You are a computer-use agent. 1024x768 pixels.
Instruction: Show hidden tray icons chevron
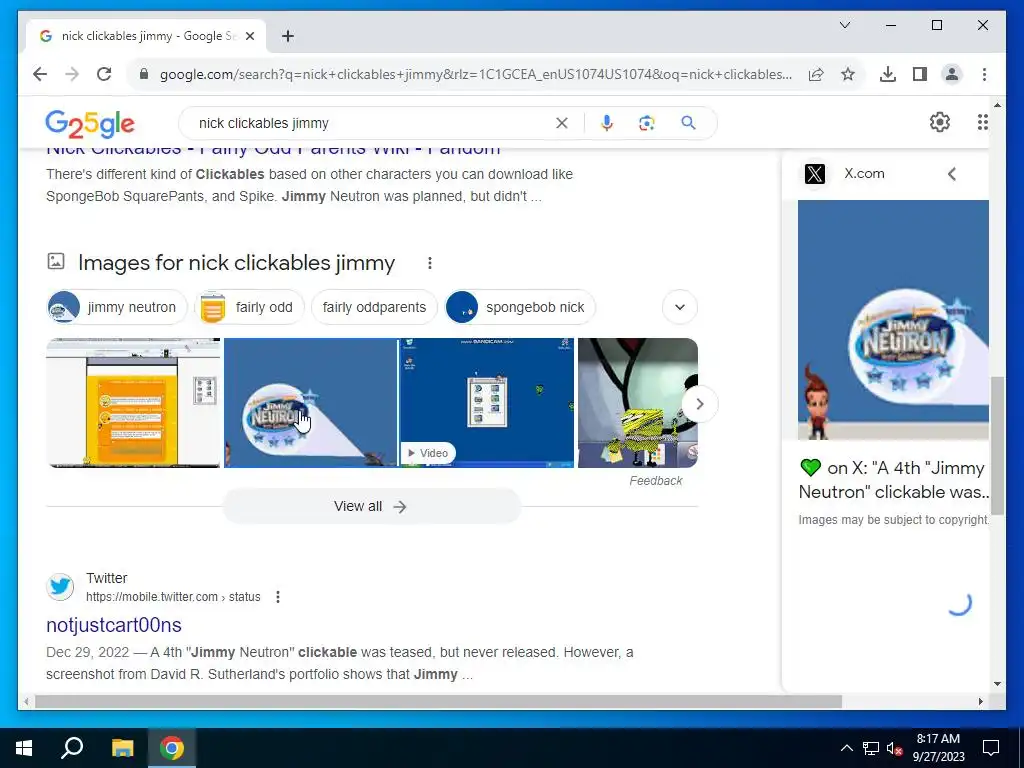[846, 748]
